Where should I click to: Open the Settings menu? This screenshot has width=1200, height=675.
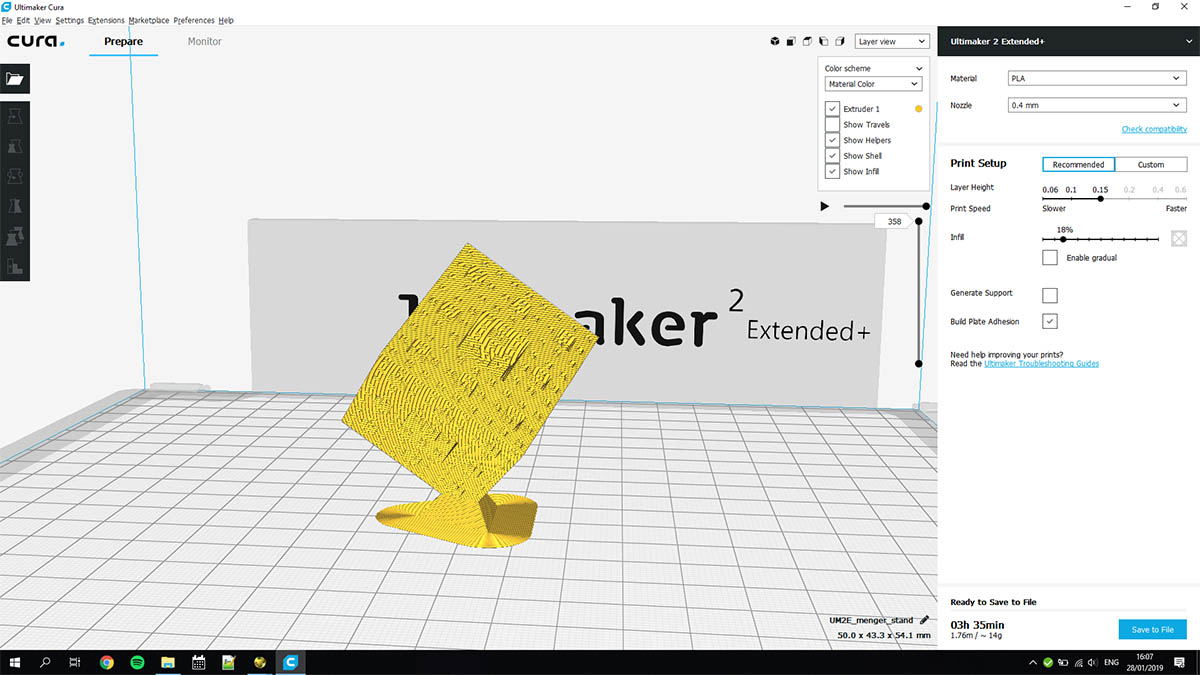(x=70, y=20)
